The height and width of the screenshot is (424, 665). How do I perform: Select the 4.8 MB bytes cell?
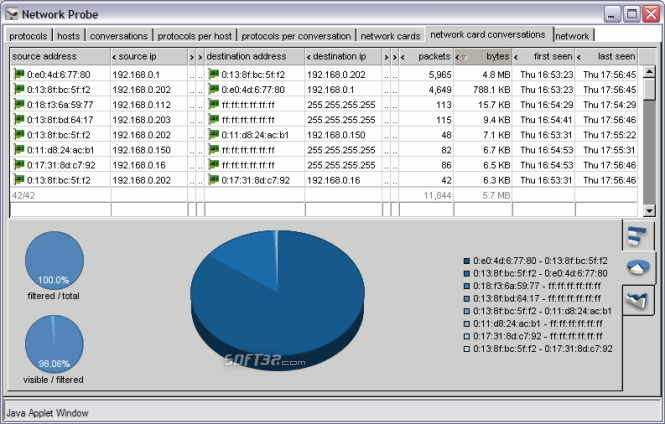pos(483,75)
